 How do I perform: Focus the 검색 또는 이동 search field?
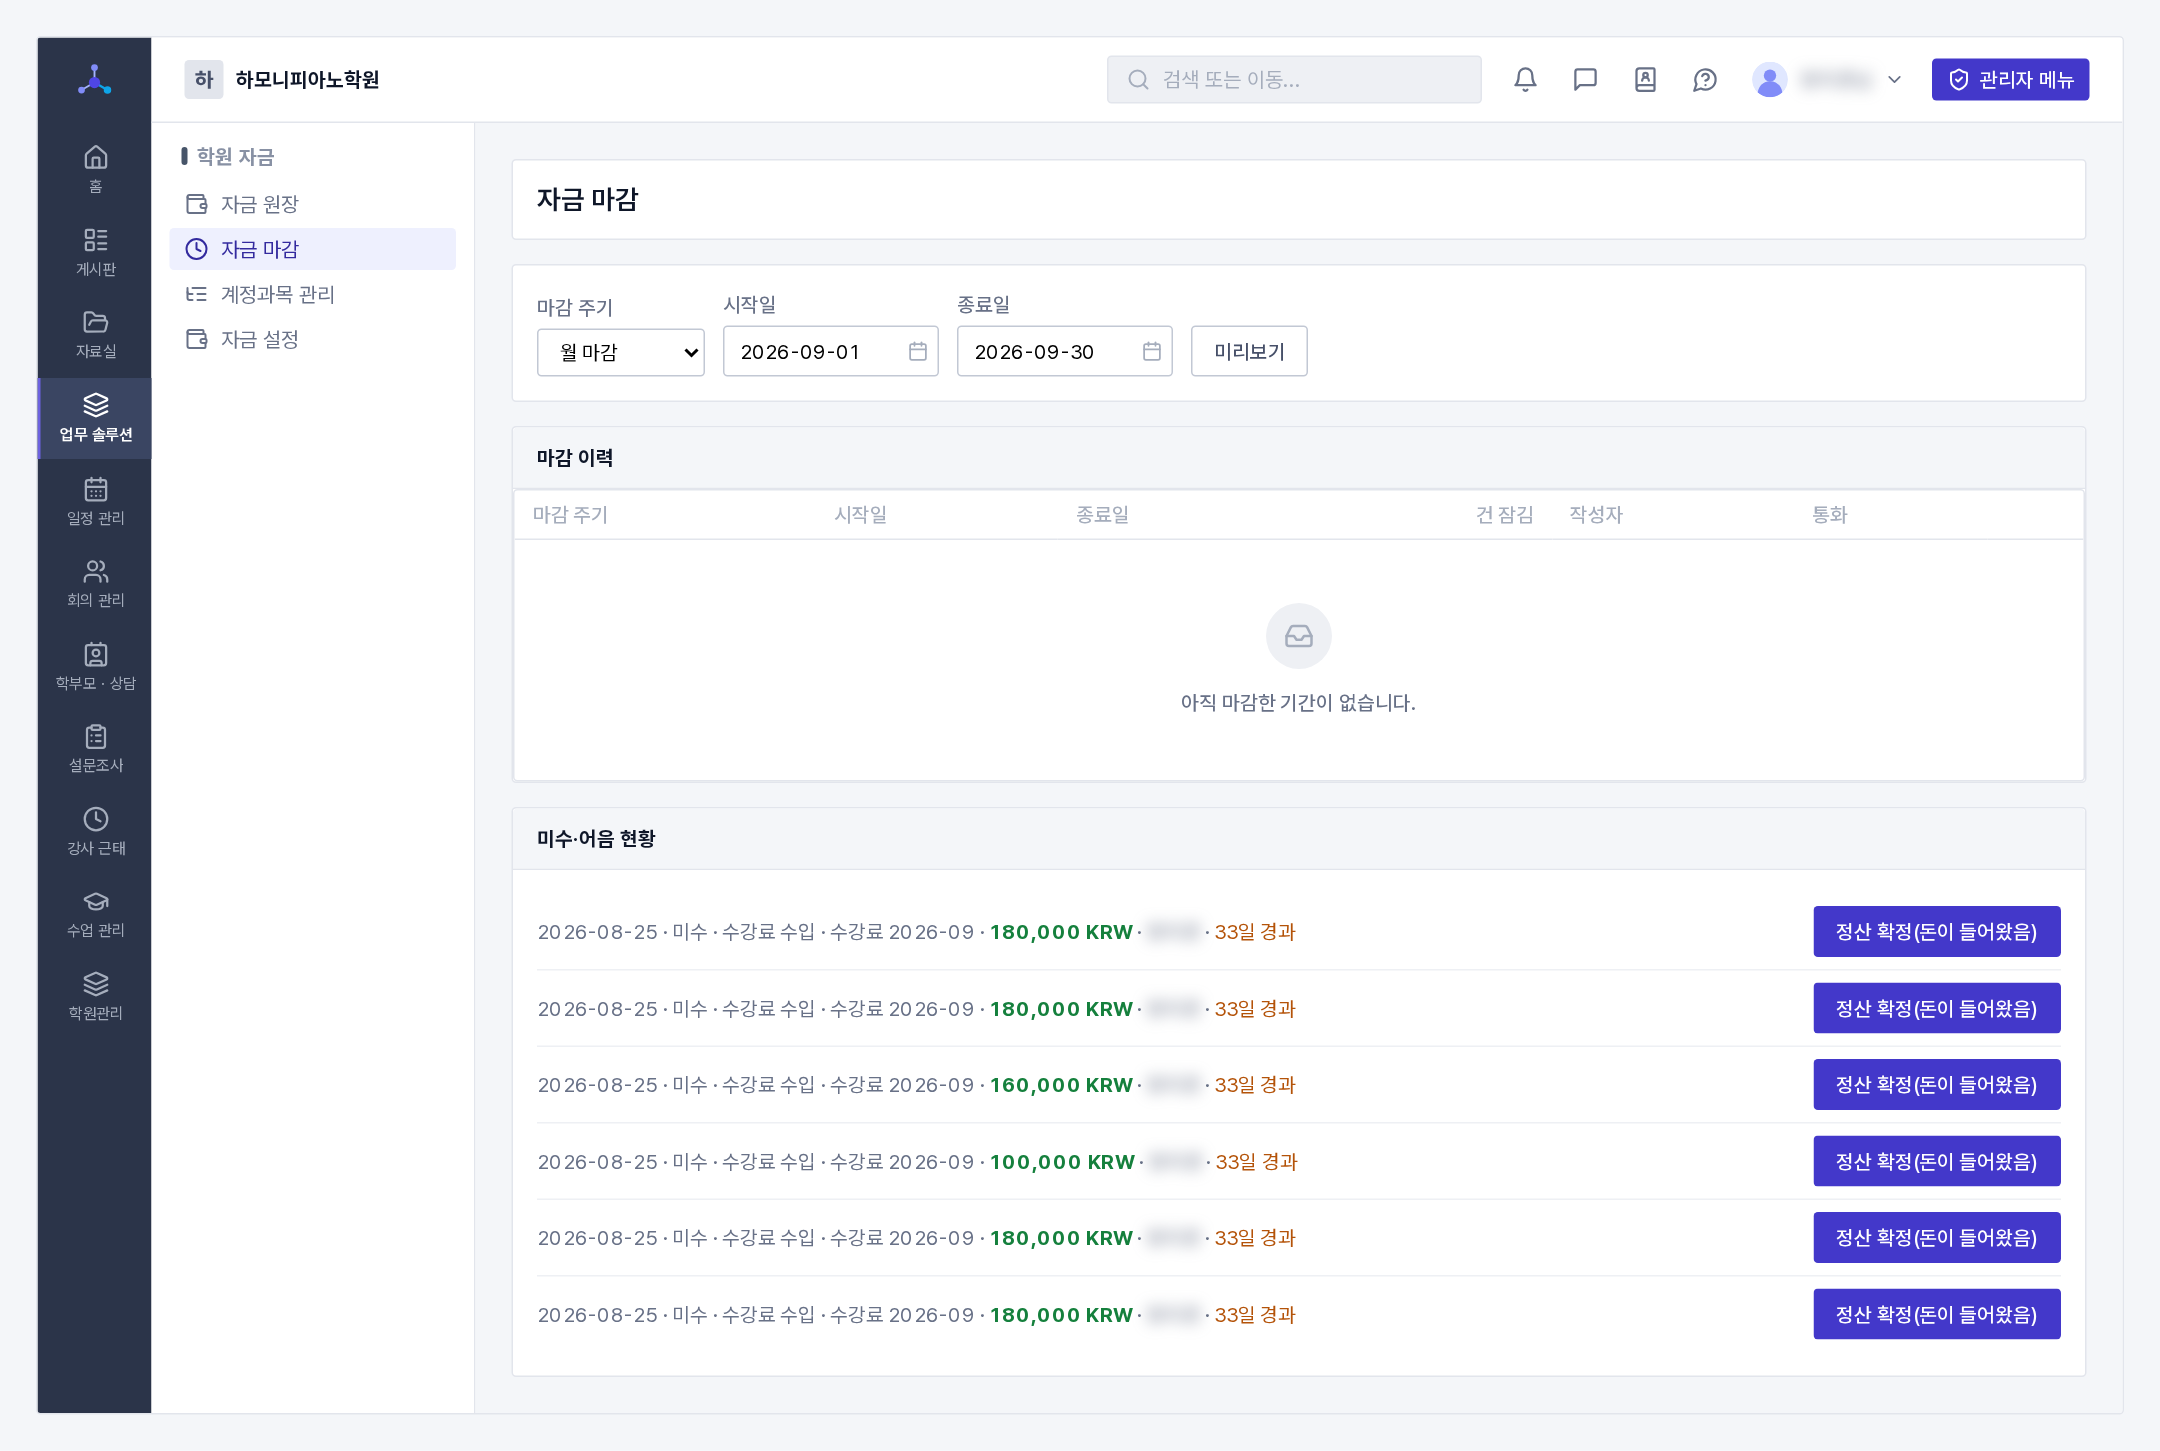pos(1293,79)
